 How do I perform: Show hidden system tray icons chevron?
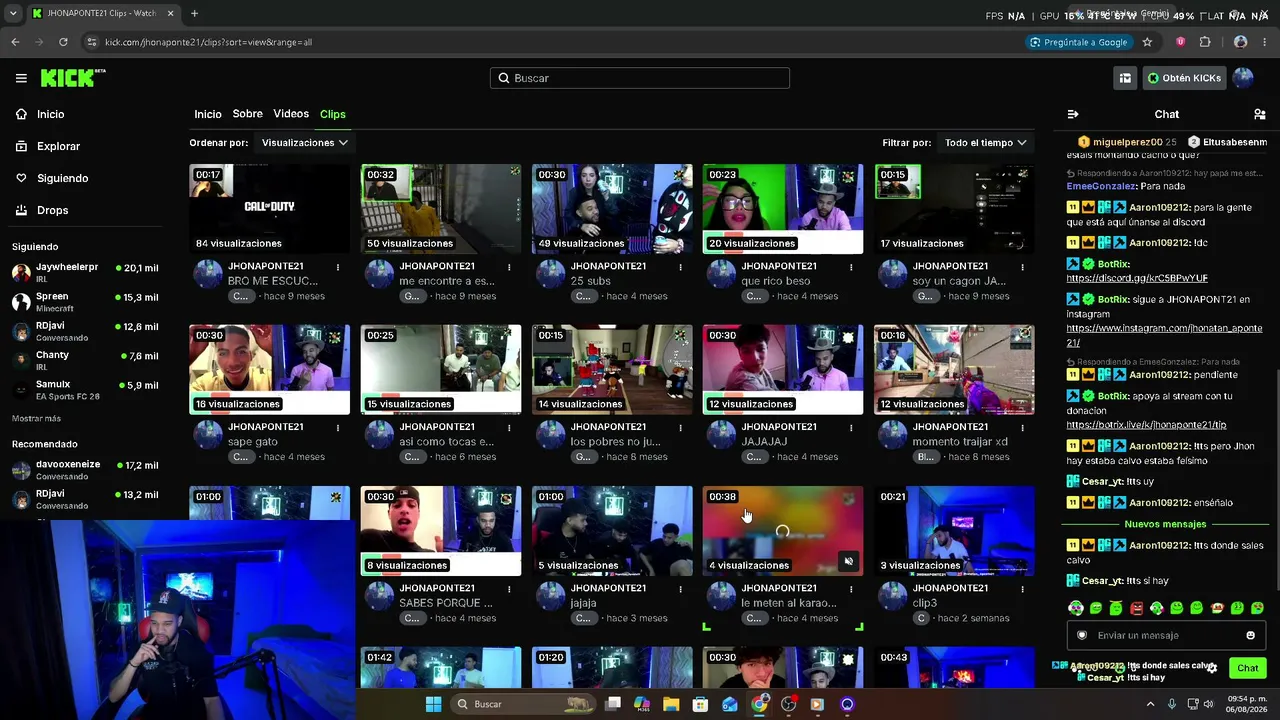point(1150,704)
